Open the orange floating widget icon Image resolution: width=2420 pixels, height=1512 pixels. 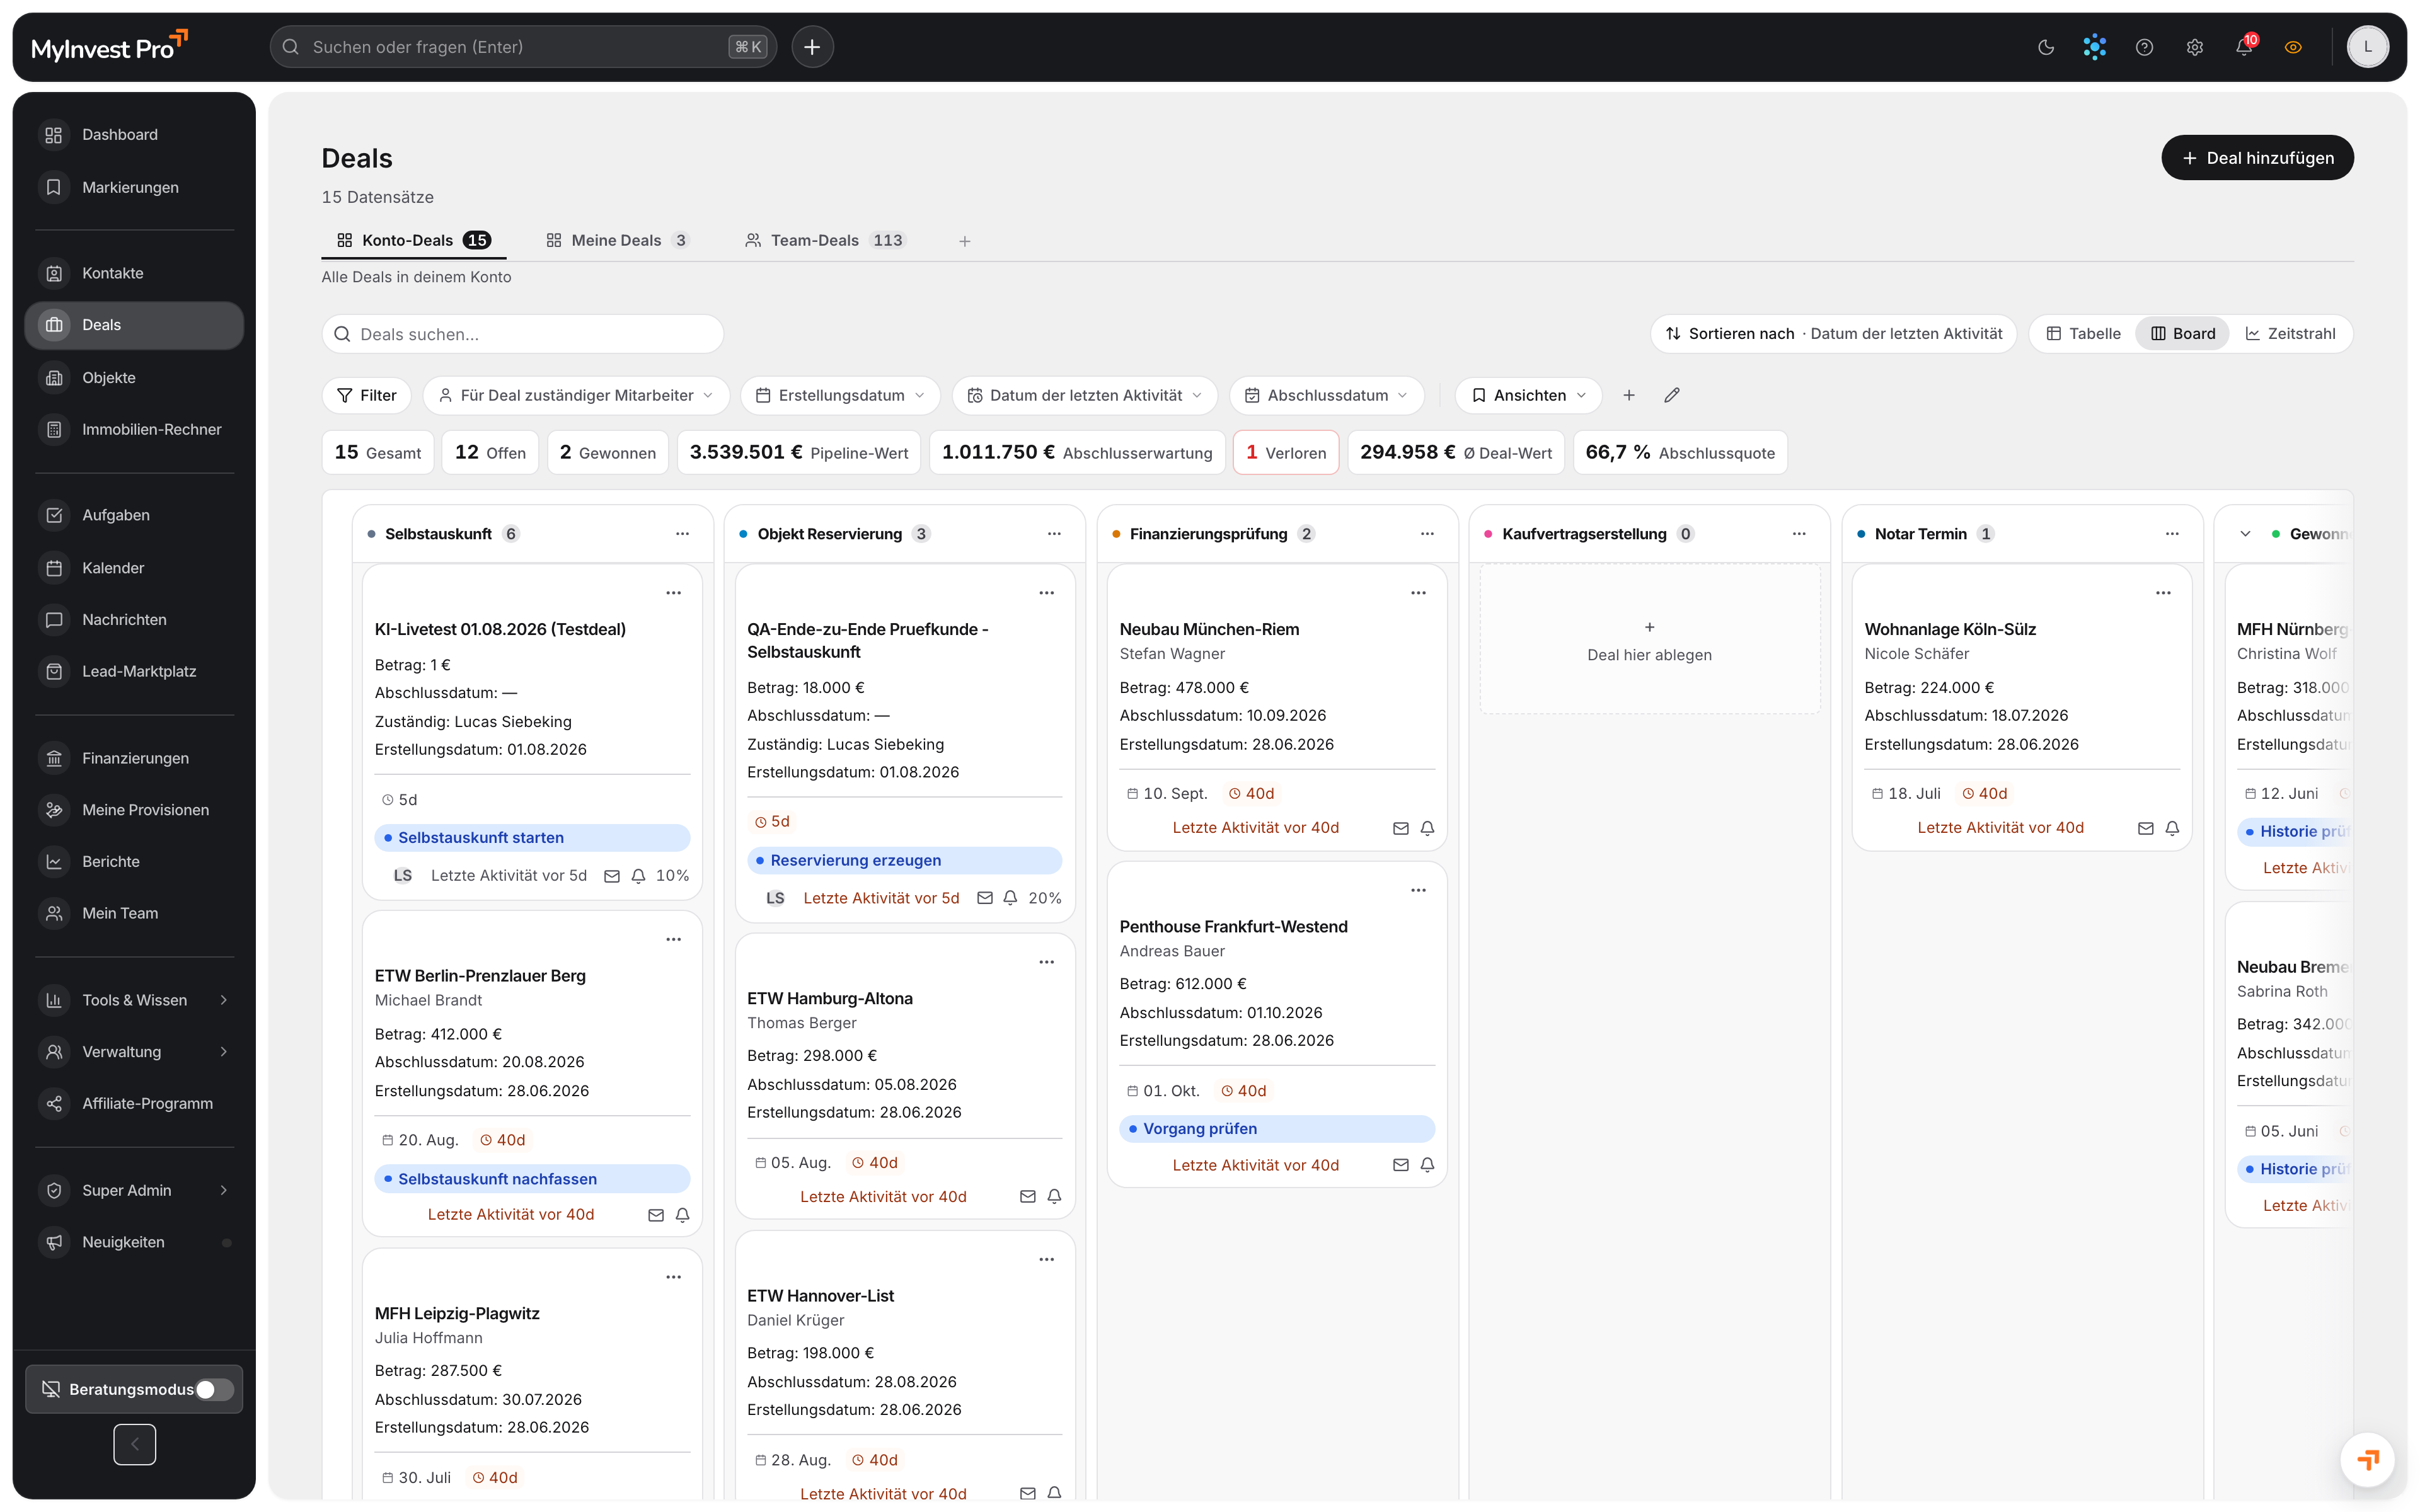(x=2367, y=1460)
